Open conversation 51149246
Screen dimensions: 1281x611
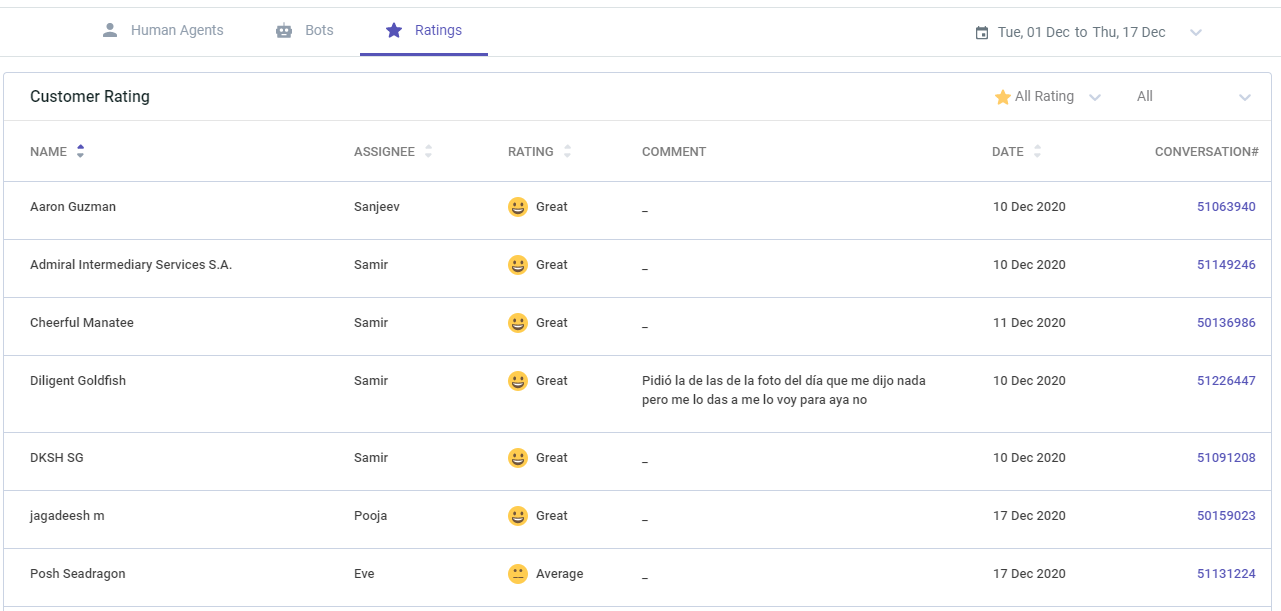click(x=1226, y=265)
